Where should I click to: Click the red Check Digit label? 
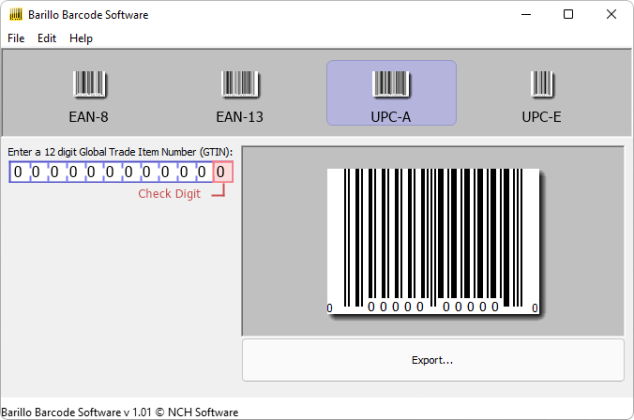[169, 194]
